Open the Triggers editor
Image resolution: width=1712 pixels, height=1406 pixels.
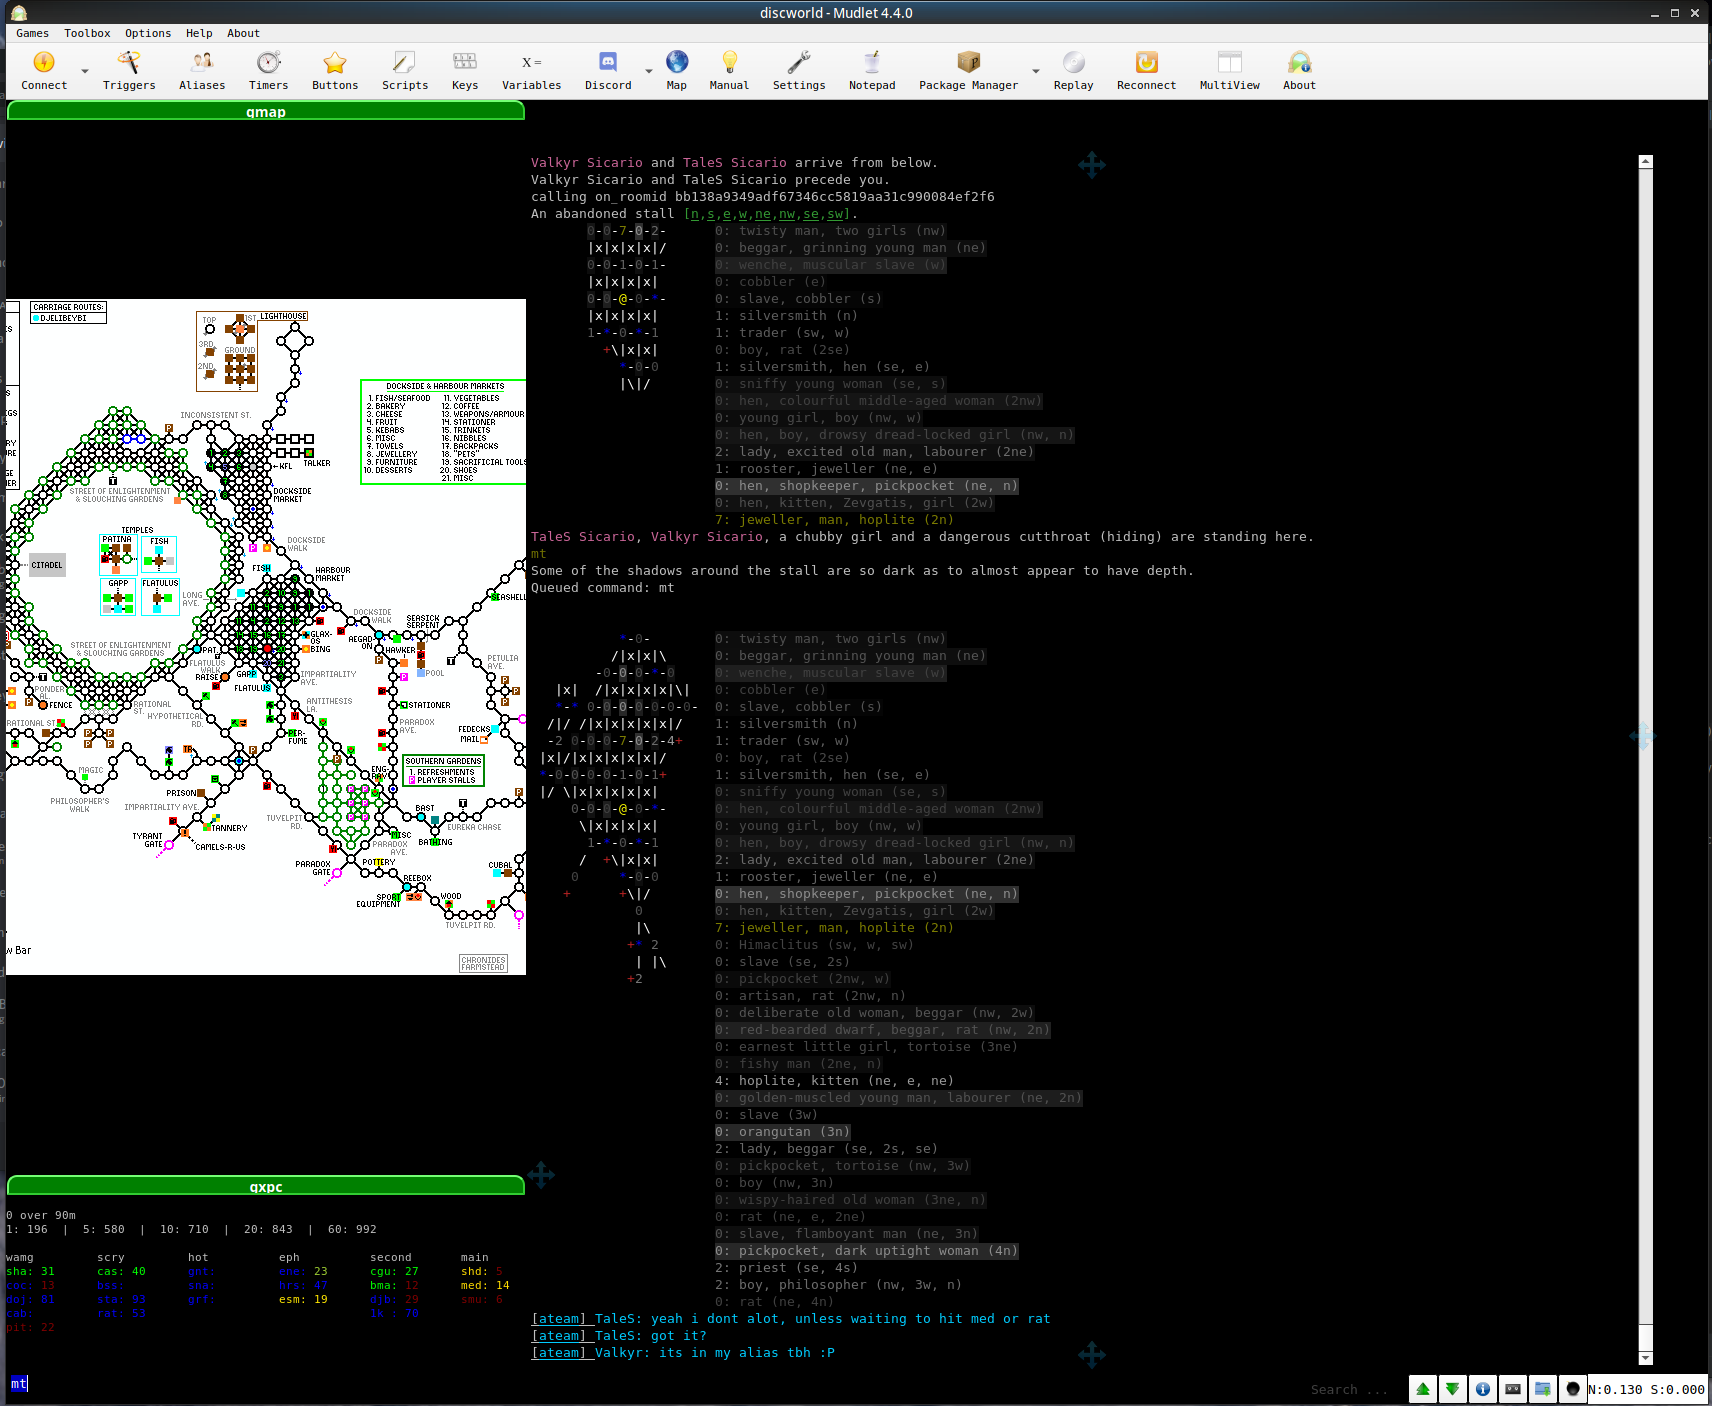point(129,71)
